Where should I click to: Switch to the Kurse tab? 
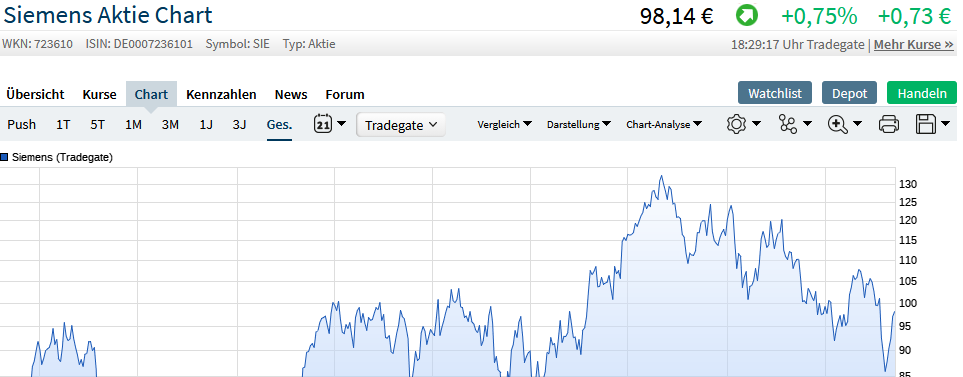pos(99,94)
